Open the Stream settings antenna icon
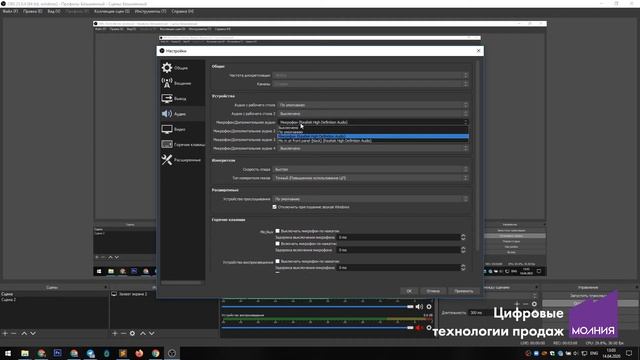The image size is (640, 360). tap(167, 83)
